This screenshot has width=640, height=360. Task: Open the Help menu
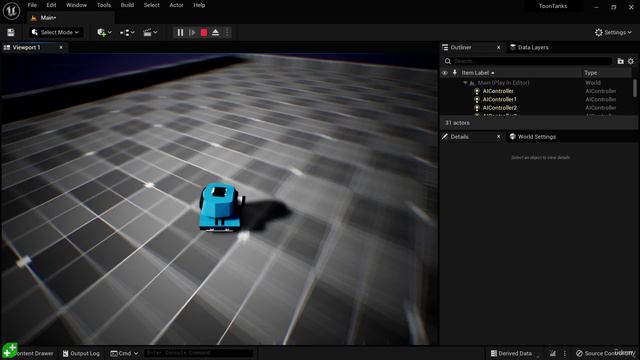point(199,5)
